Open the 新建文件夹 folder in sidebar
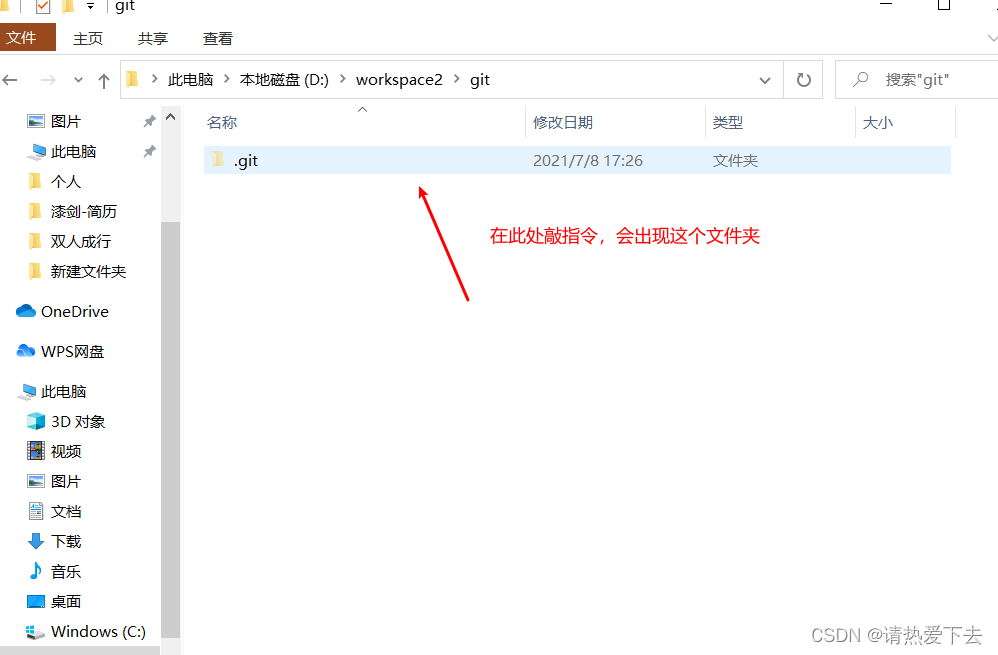Screen dimensions: 998x655 click(88, 271)
